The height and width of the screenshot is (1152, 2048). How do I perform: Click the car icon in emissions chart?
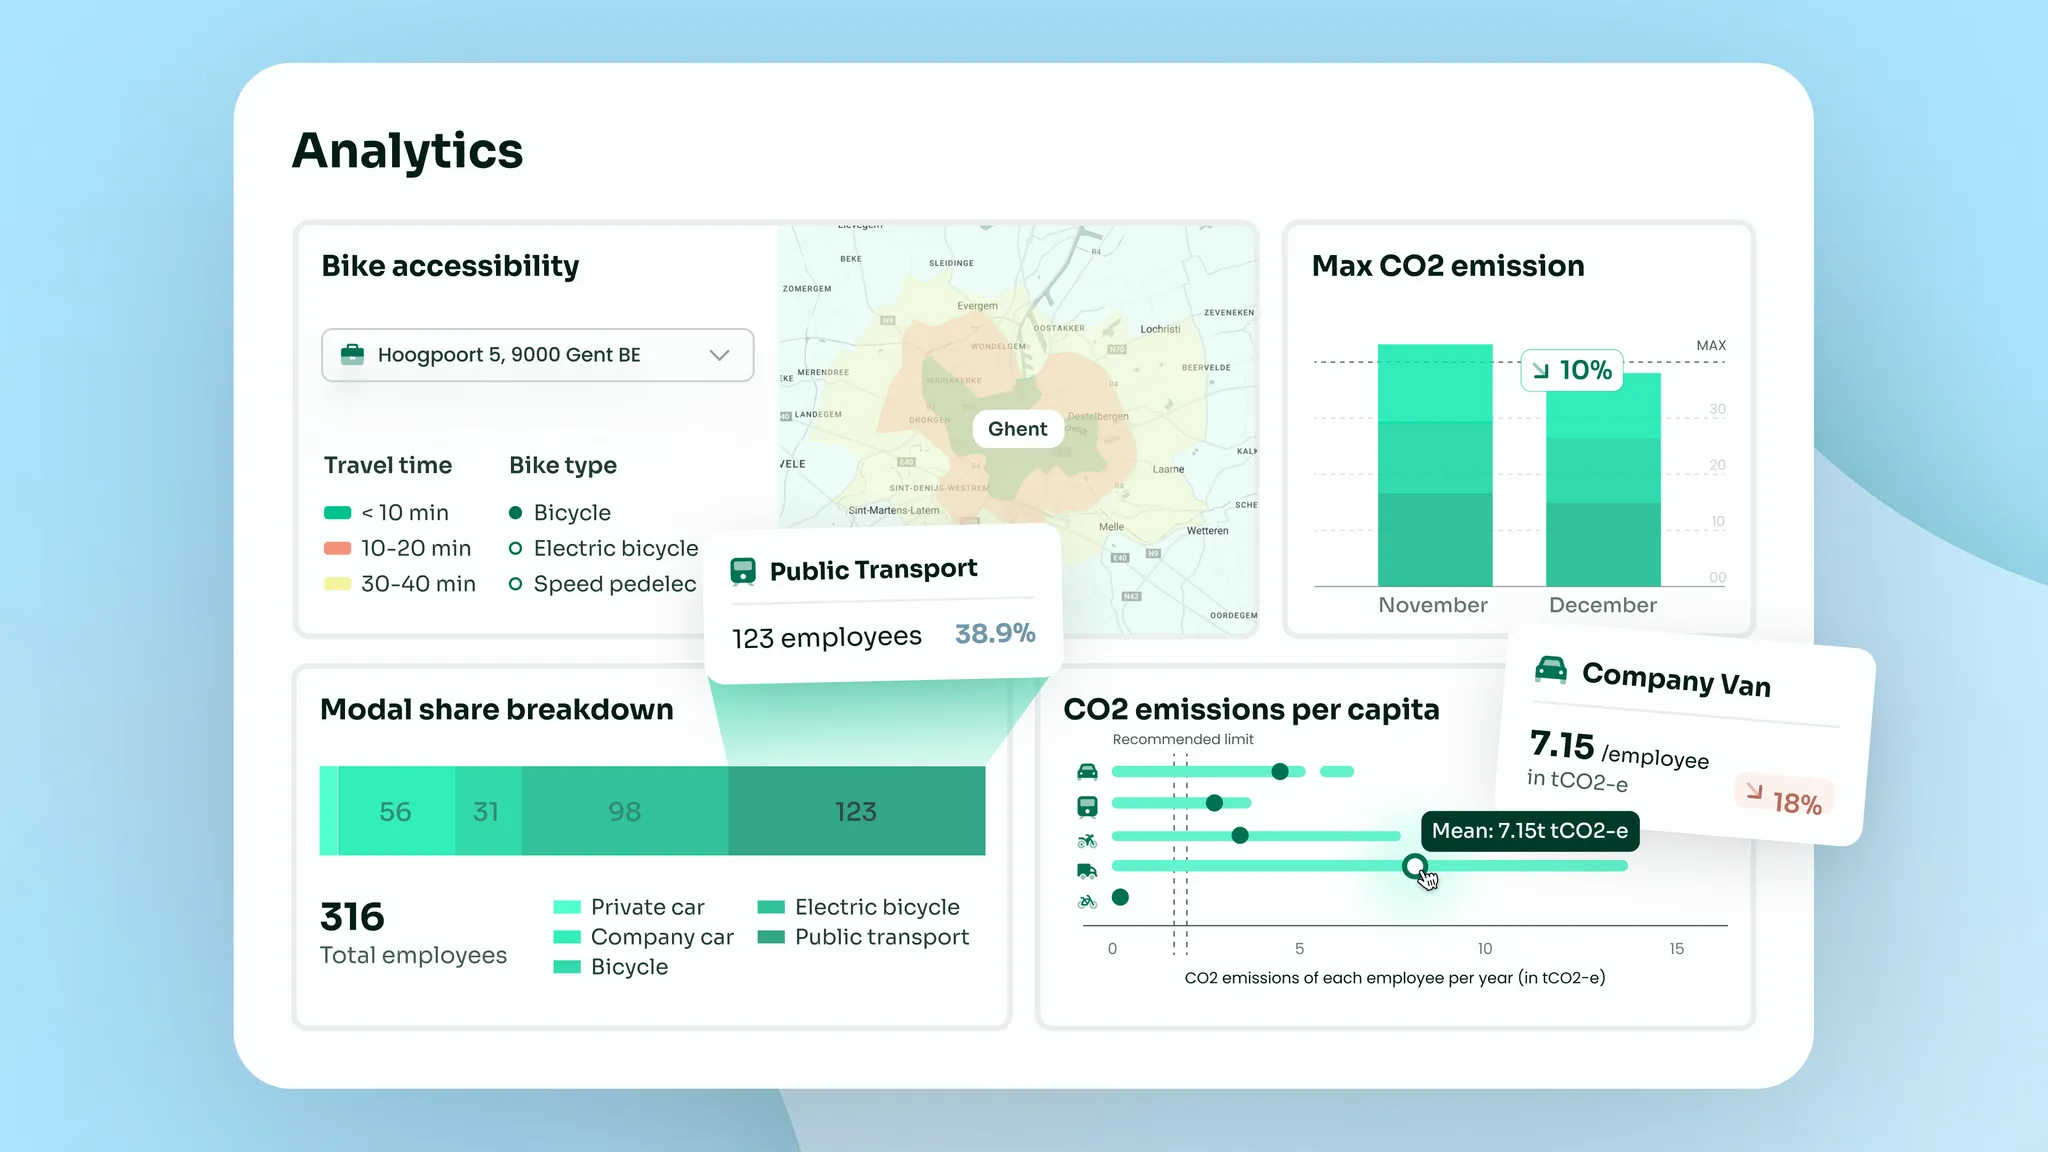(x=1087, y=772)
